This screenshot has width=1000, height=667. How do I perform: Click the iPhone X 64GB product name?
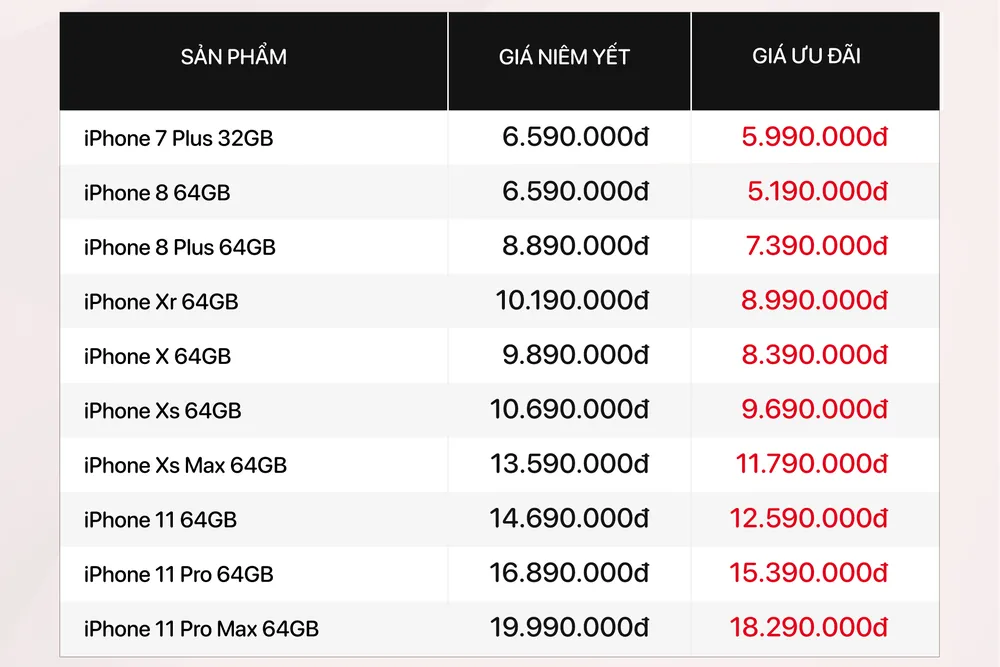tap(157, 356)
